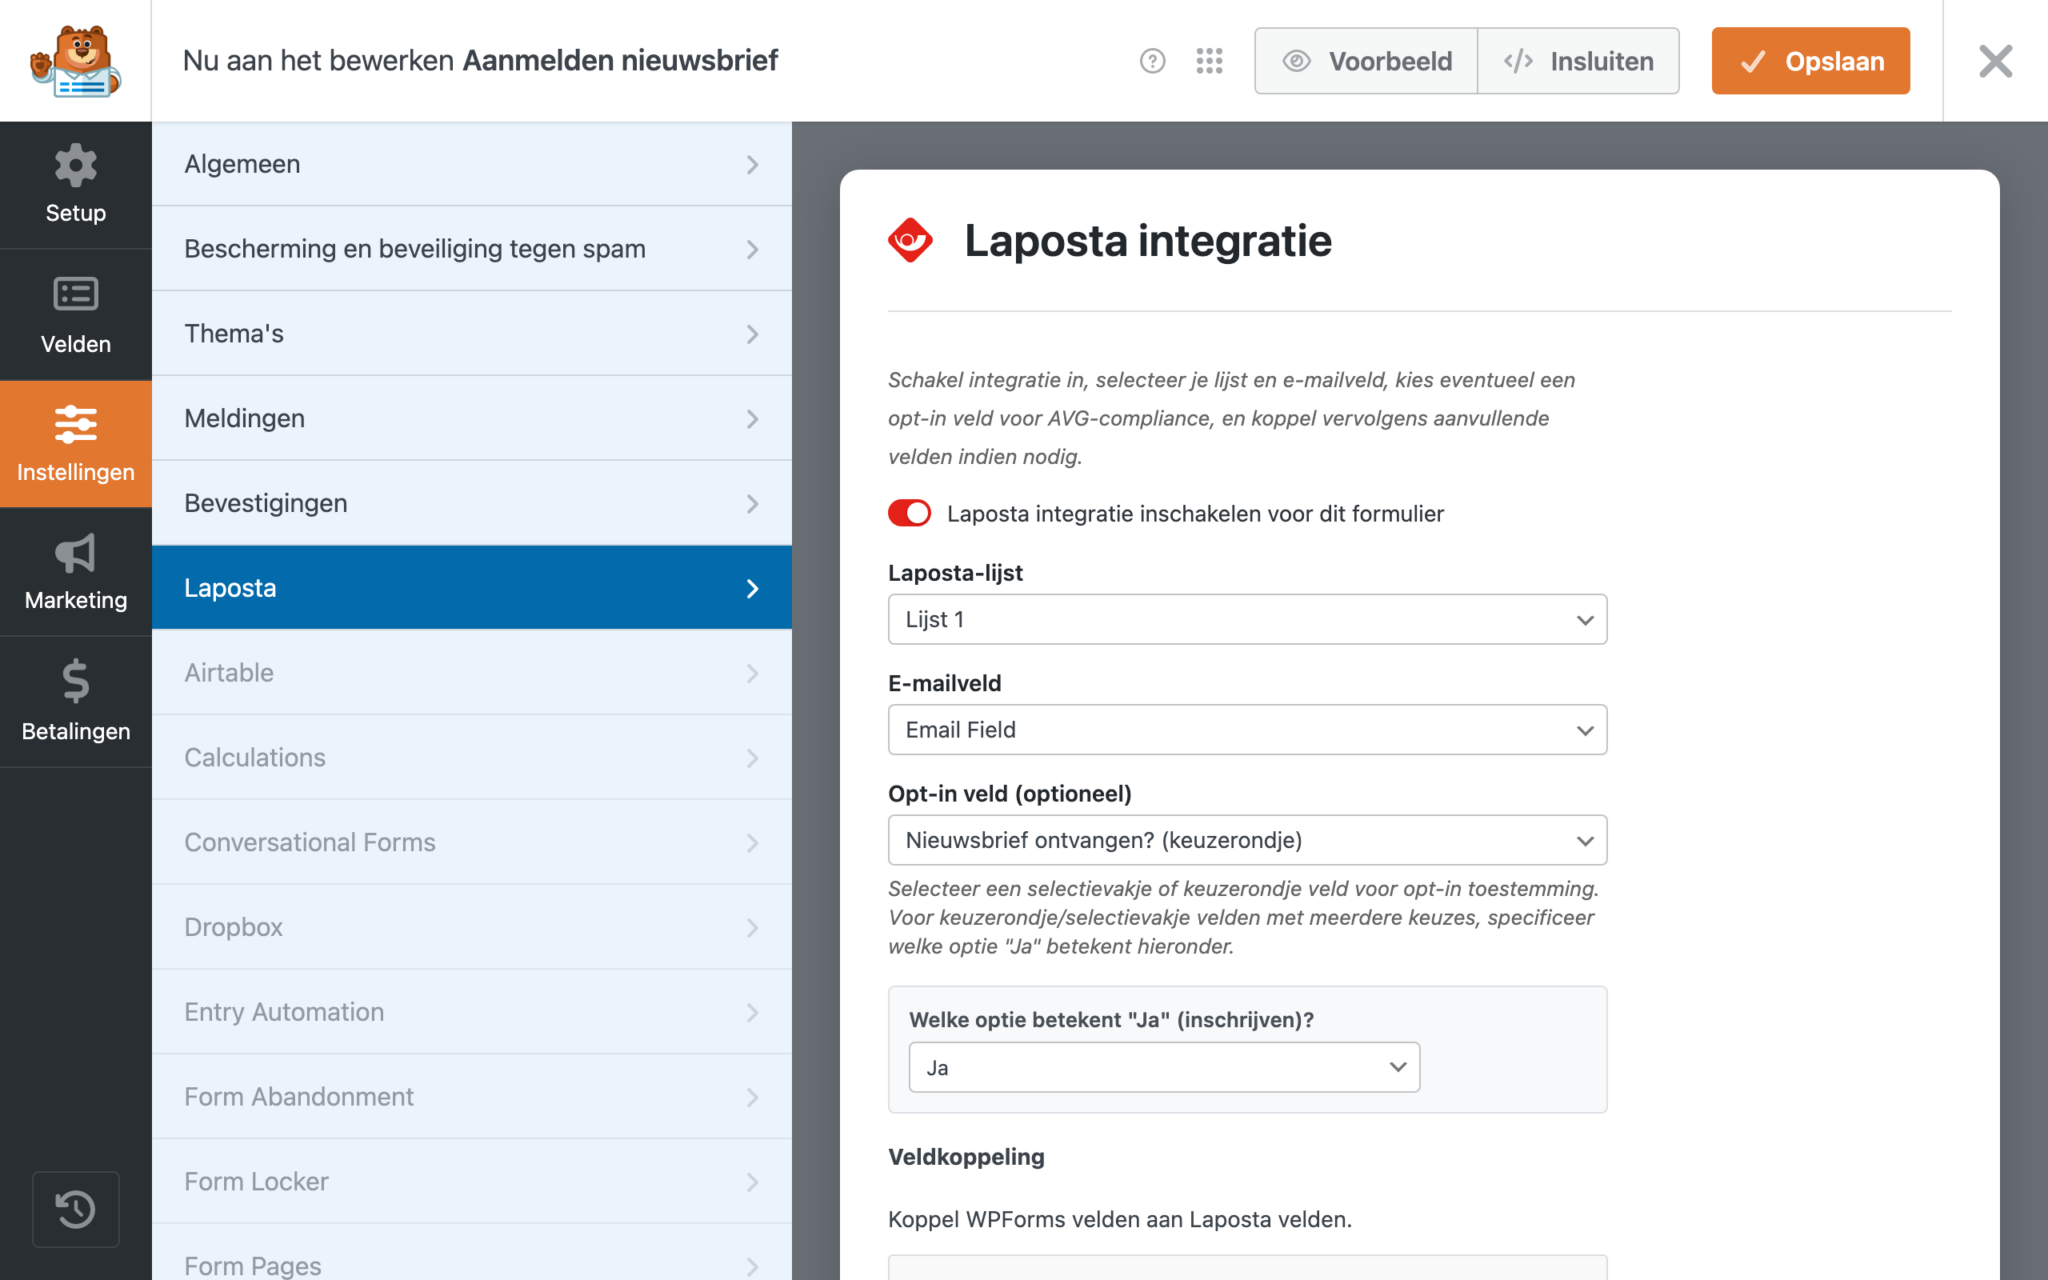This screenshot has width=2048, height=1280.
Task: Expand the Meldingen chevron
Action: click(x=752, y=419)
